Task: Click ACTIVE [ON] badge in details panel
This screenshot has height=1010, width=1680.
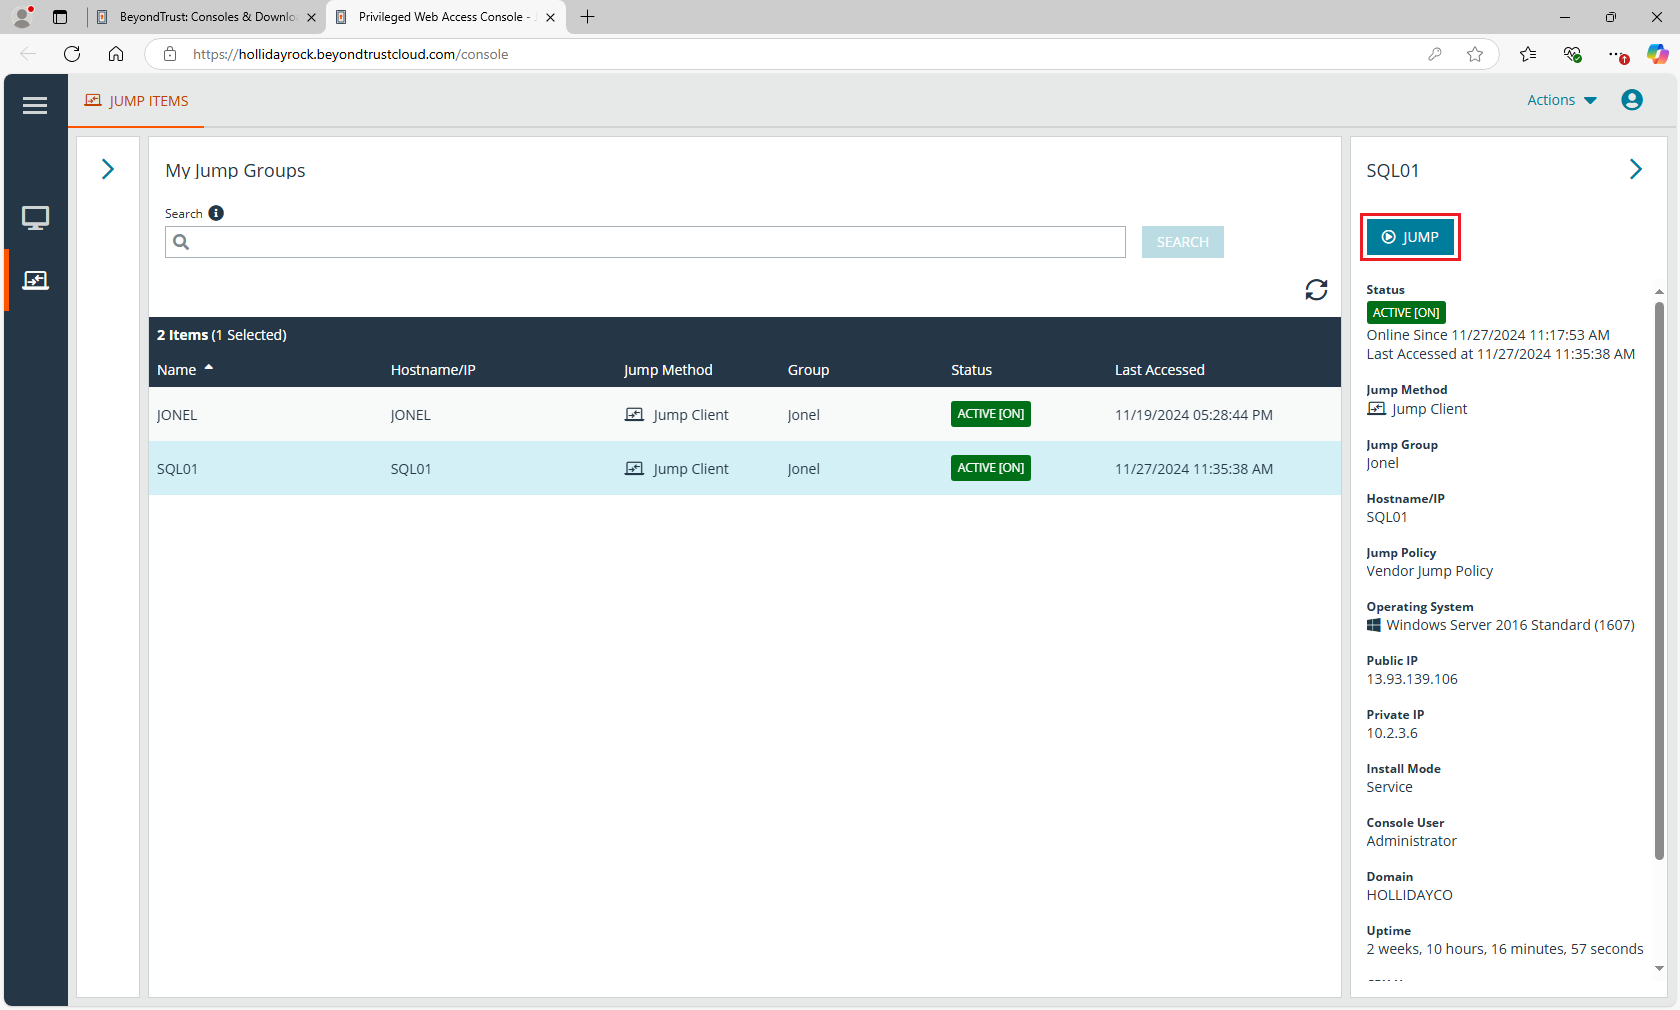Action: pos(1406,313)
